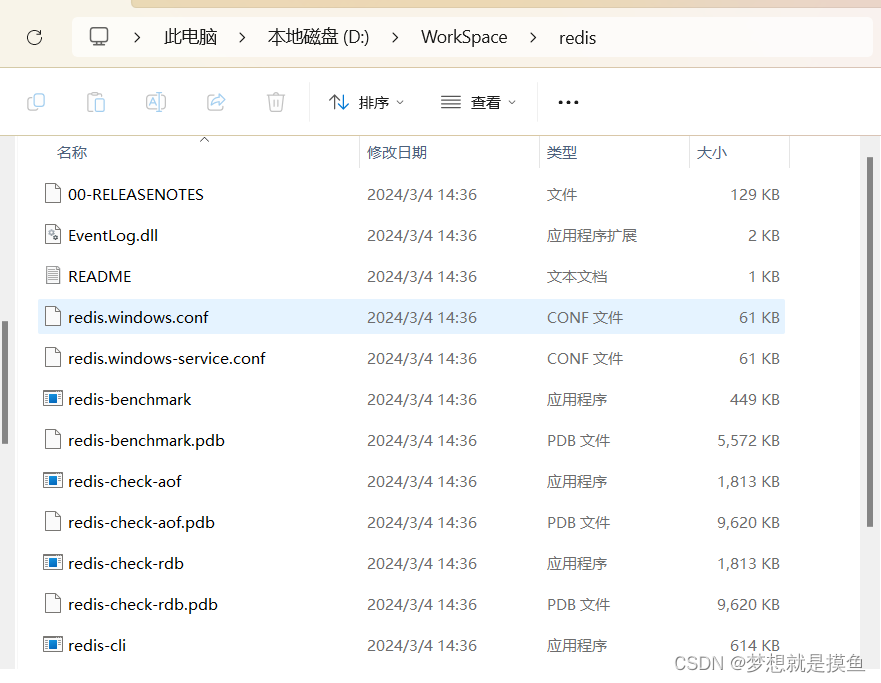Open the 查看 view dropdown
This screenshot has width=881, height=683.
[x=478, y=102]
